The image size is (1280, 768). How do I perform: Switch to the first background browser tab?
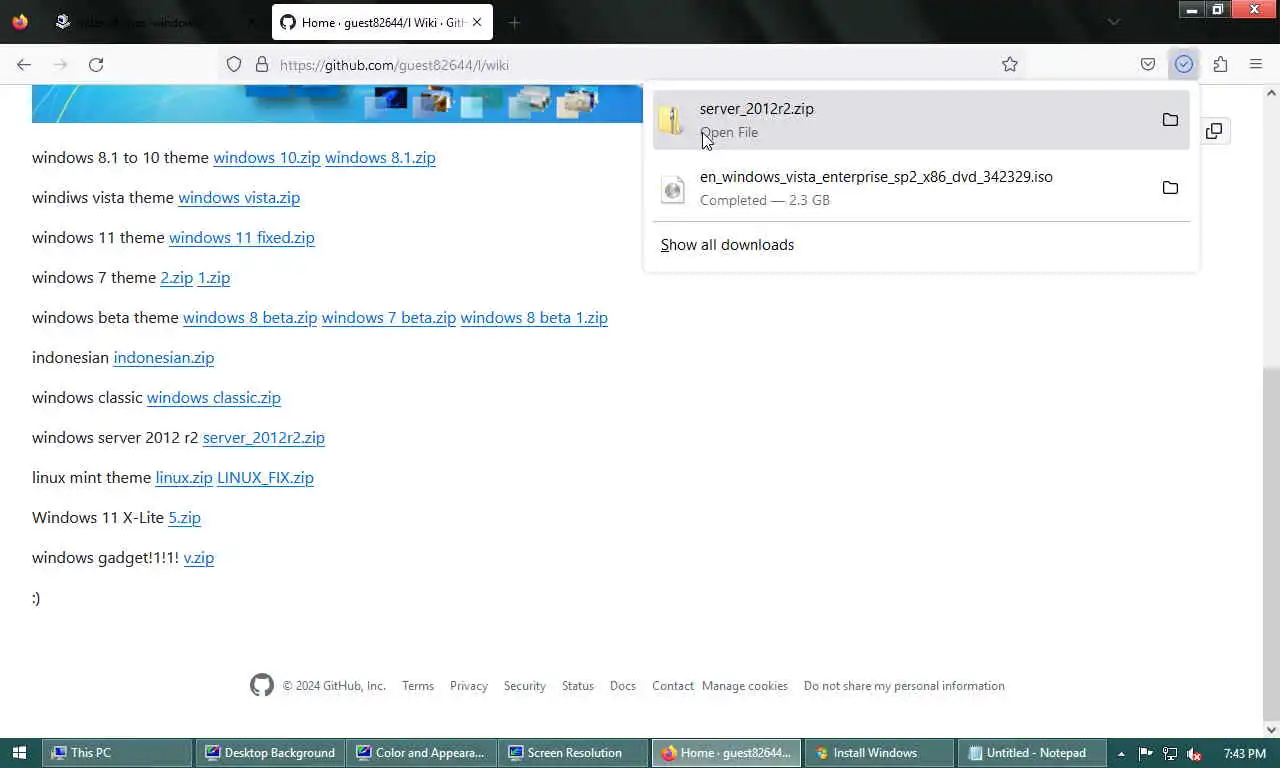155,22
